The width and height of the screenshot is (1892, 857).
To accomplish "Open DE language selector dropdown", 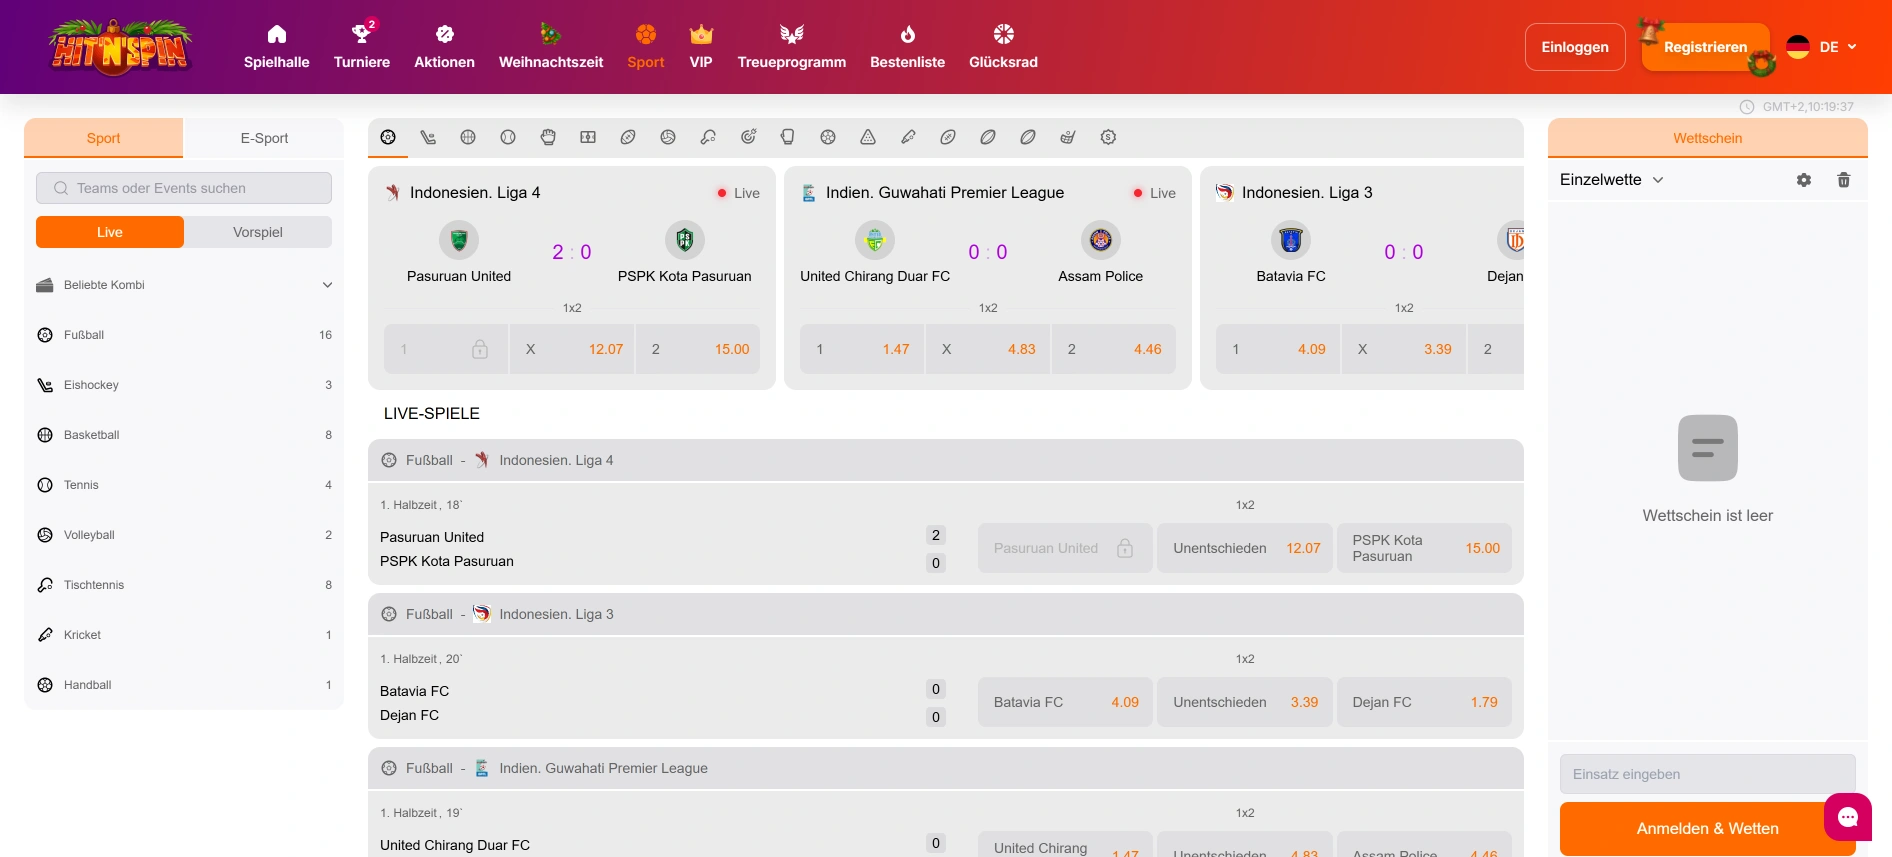I will tap(1823, 47).
